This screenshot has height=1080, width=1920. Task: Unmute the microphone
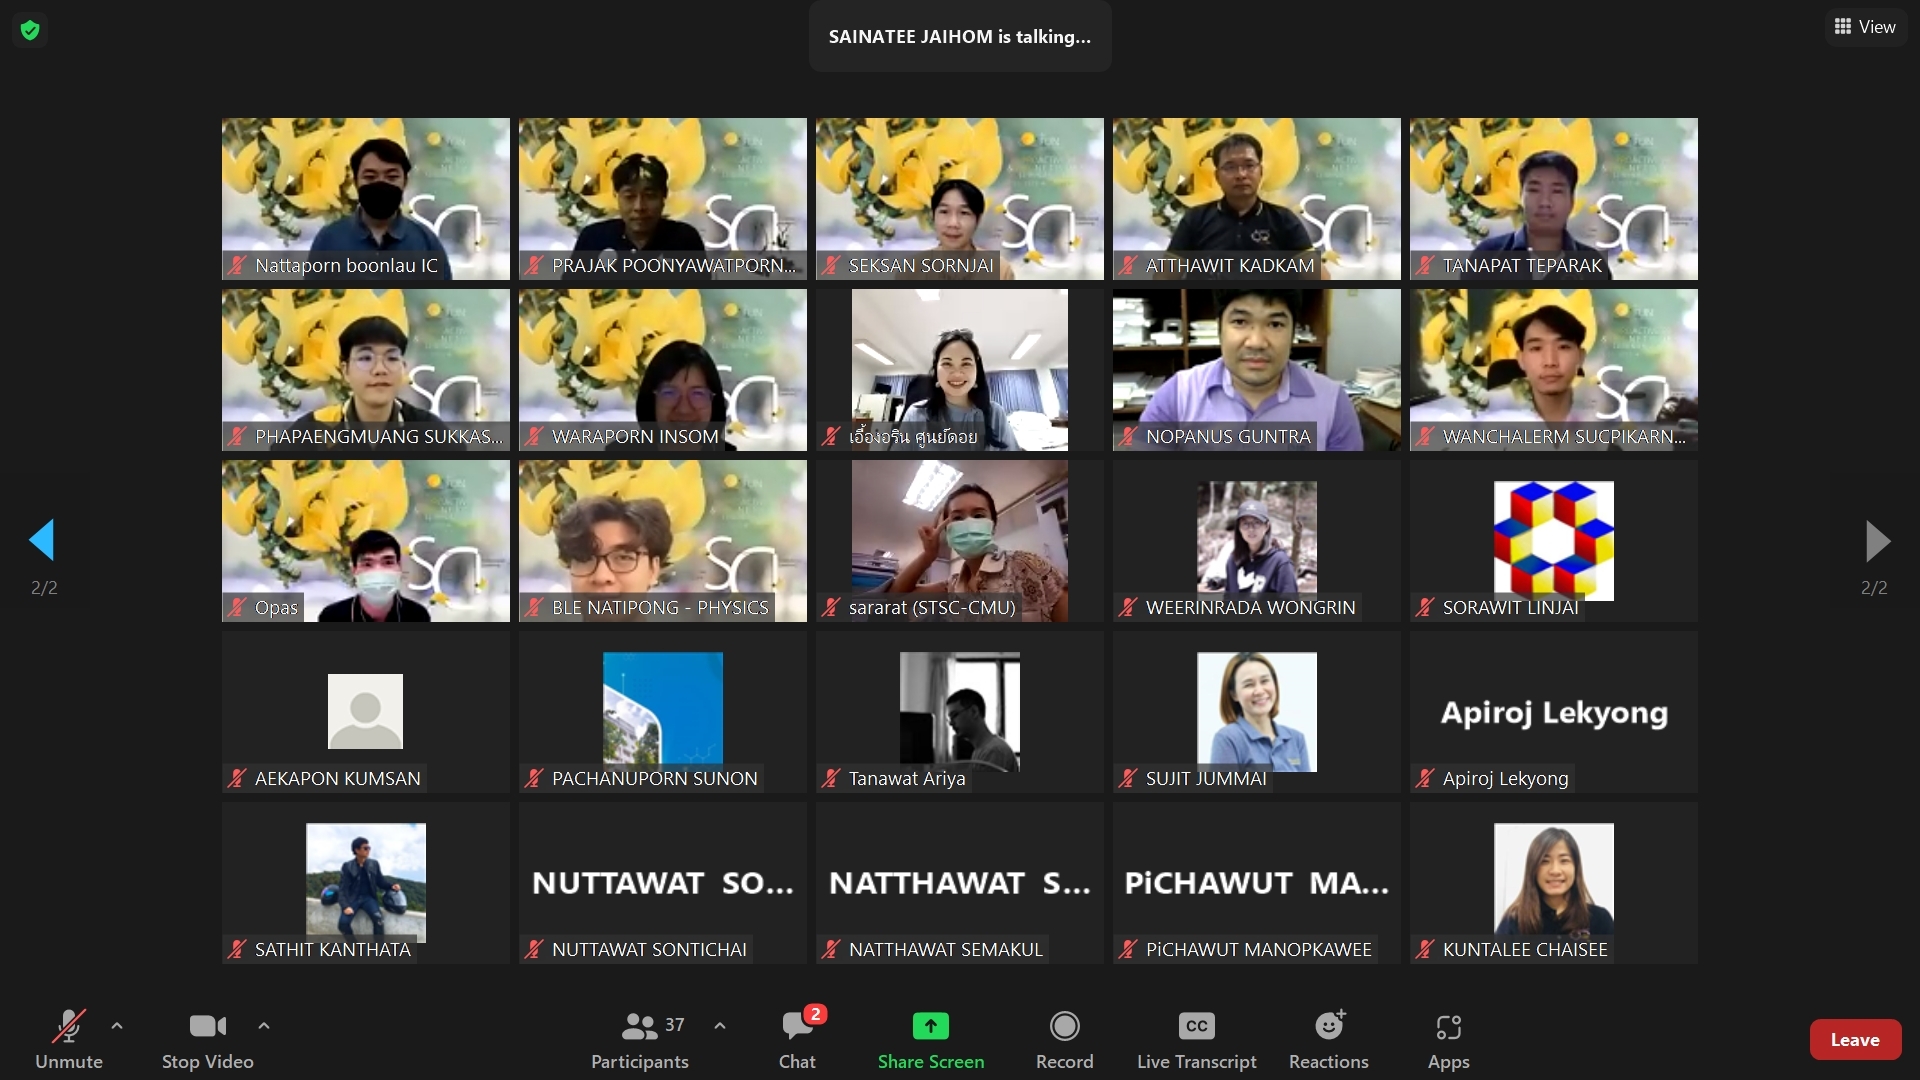coord(68,1026)
